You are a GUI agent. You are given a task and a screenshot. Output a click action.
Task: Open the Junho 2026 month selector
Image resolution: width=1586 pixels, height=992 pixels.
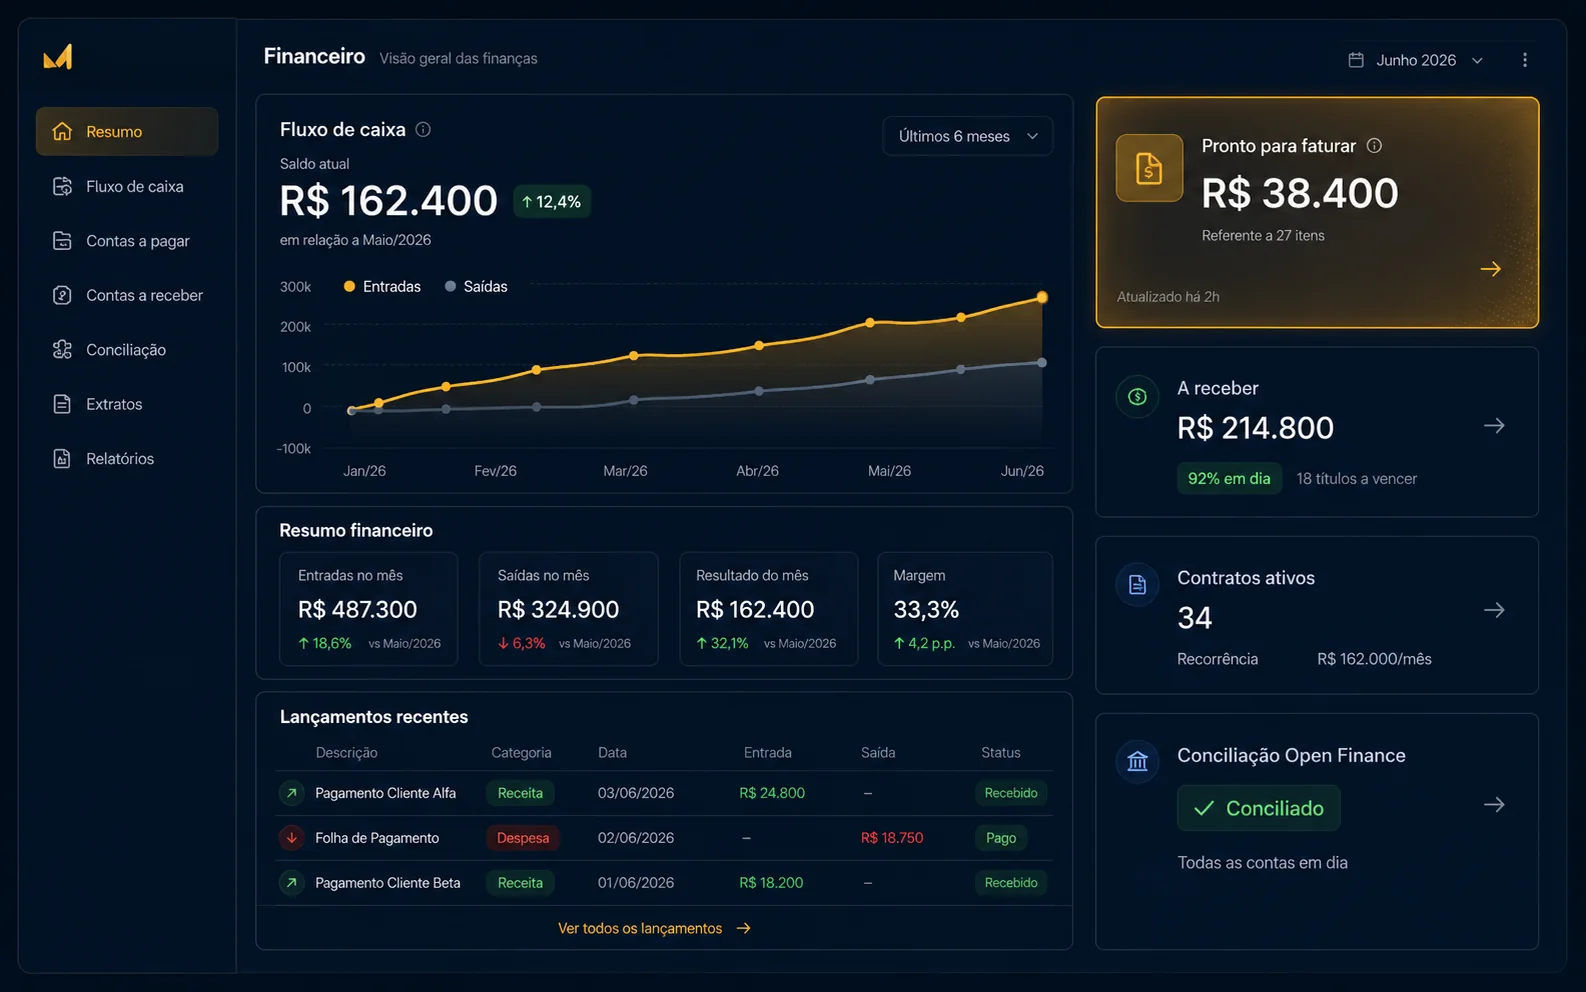coord(1416,60)
